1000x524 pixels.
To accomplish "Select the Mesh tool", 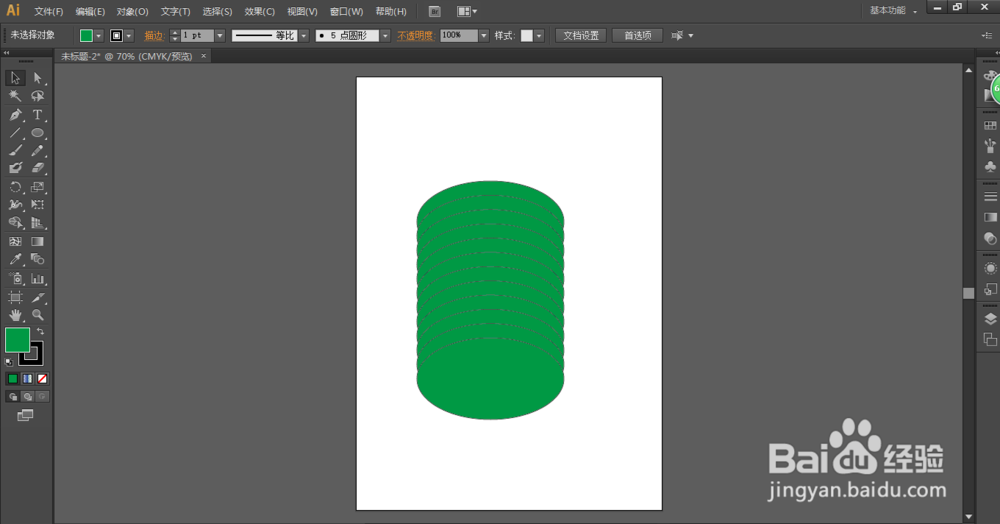I will coord(15,242).
